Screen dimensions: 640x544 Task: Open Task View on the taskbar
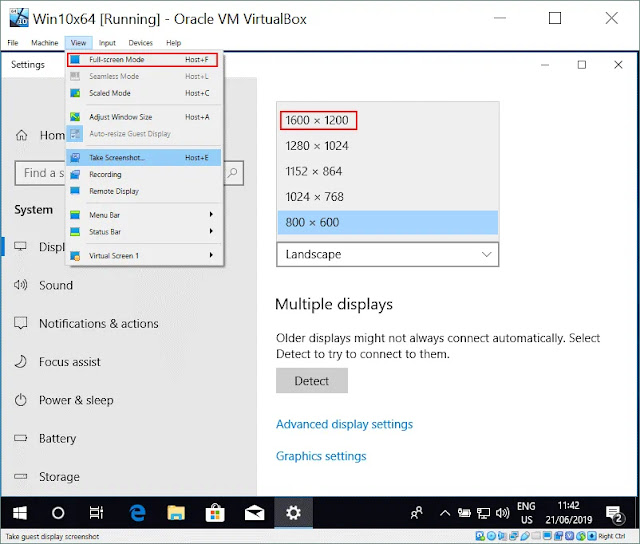[96, 513]
